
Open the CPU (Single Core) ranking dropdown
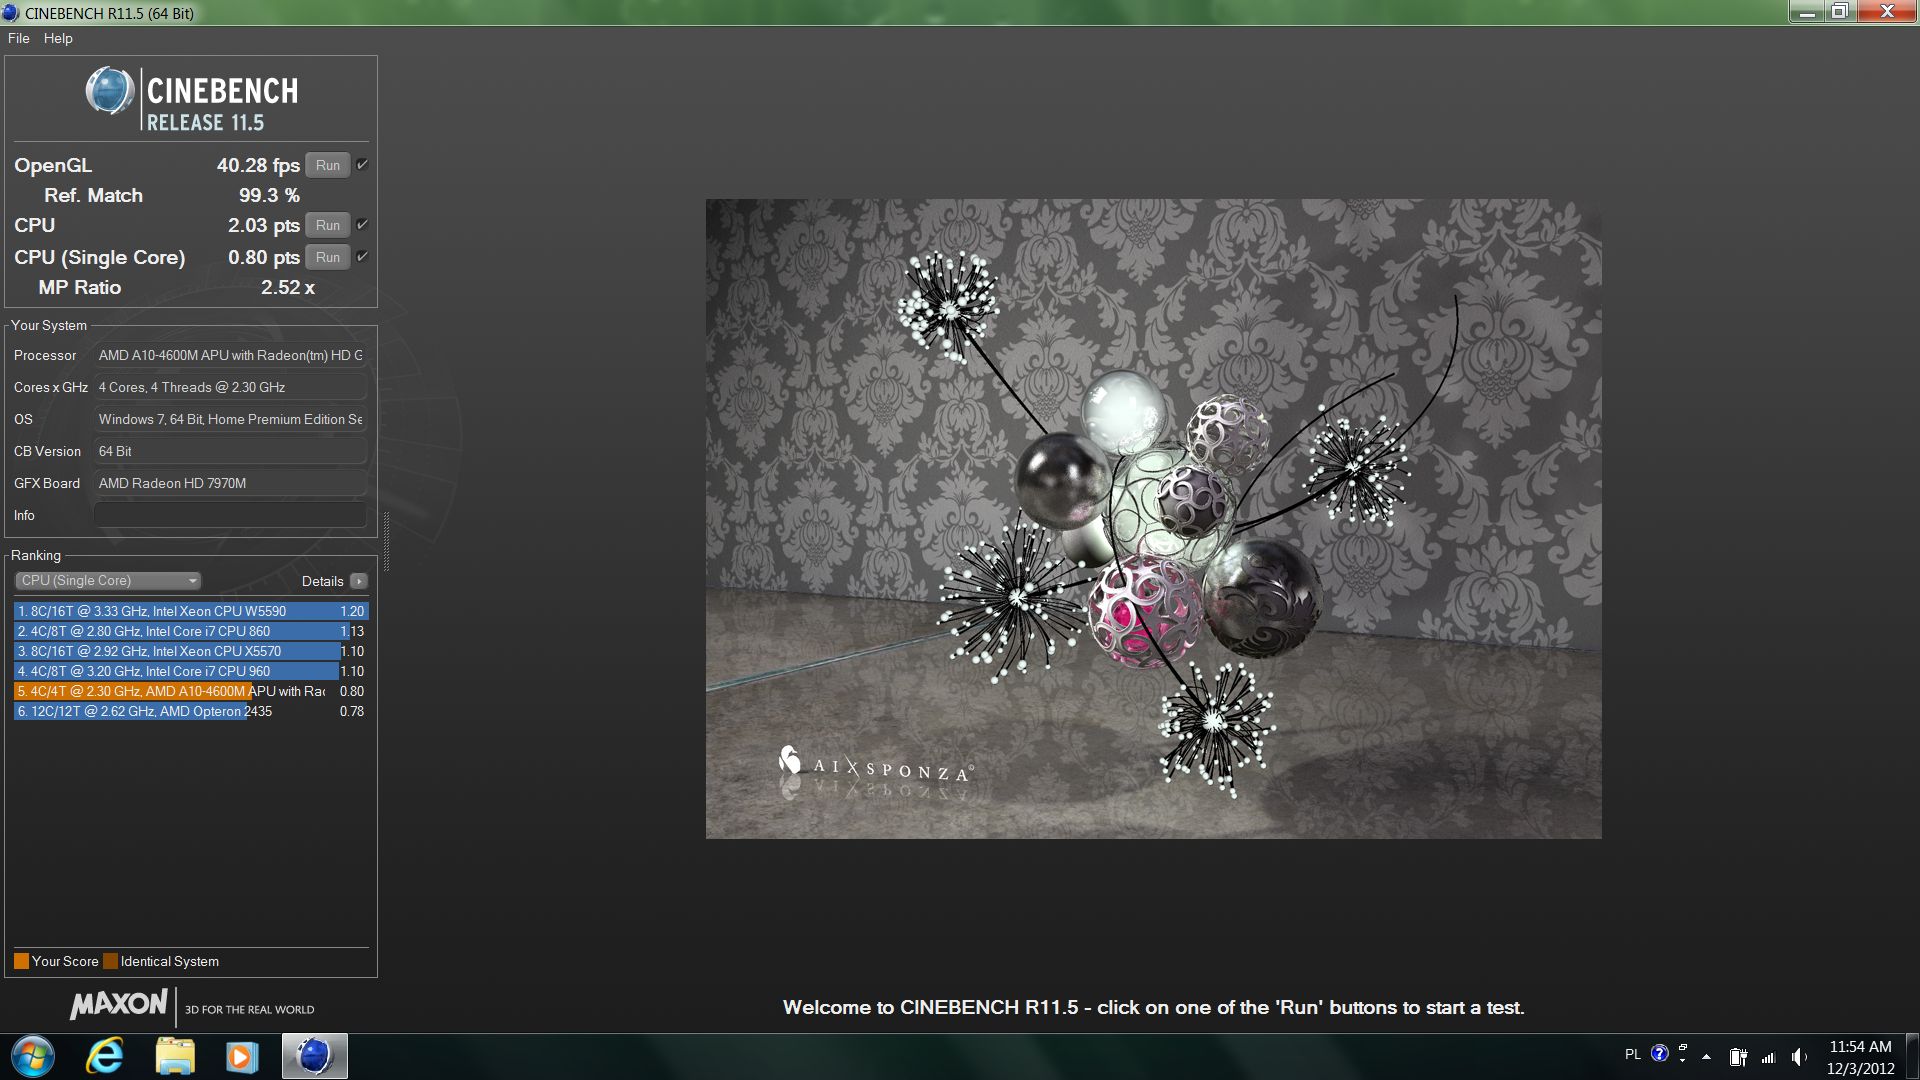108,581
